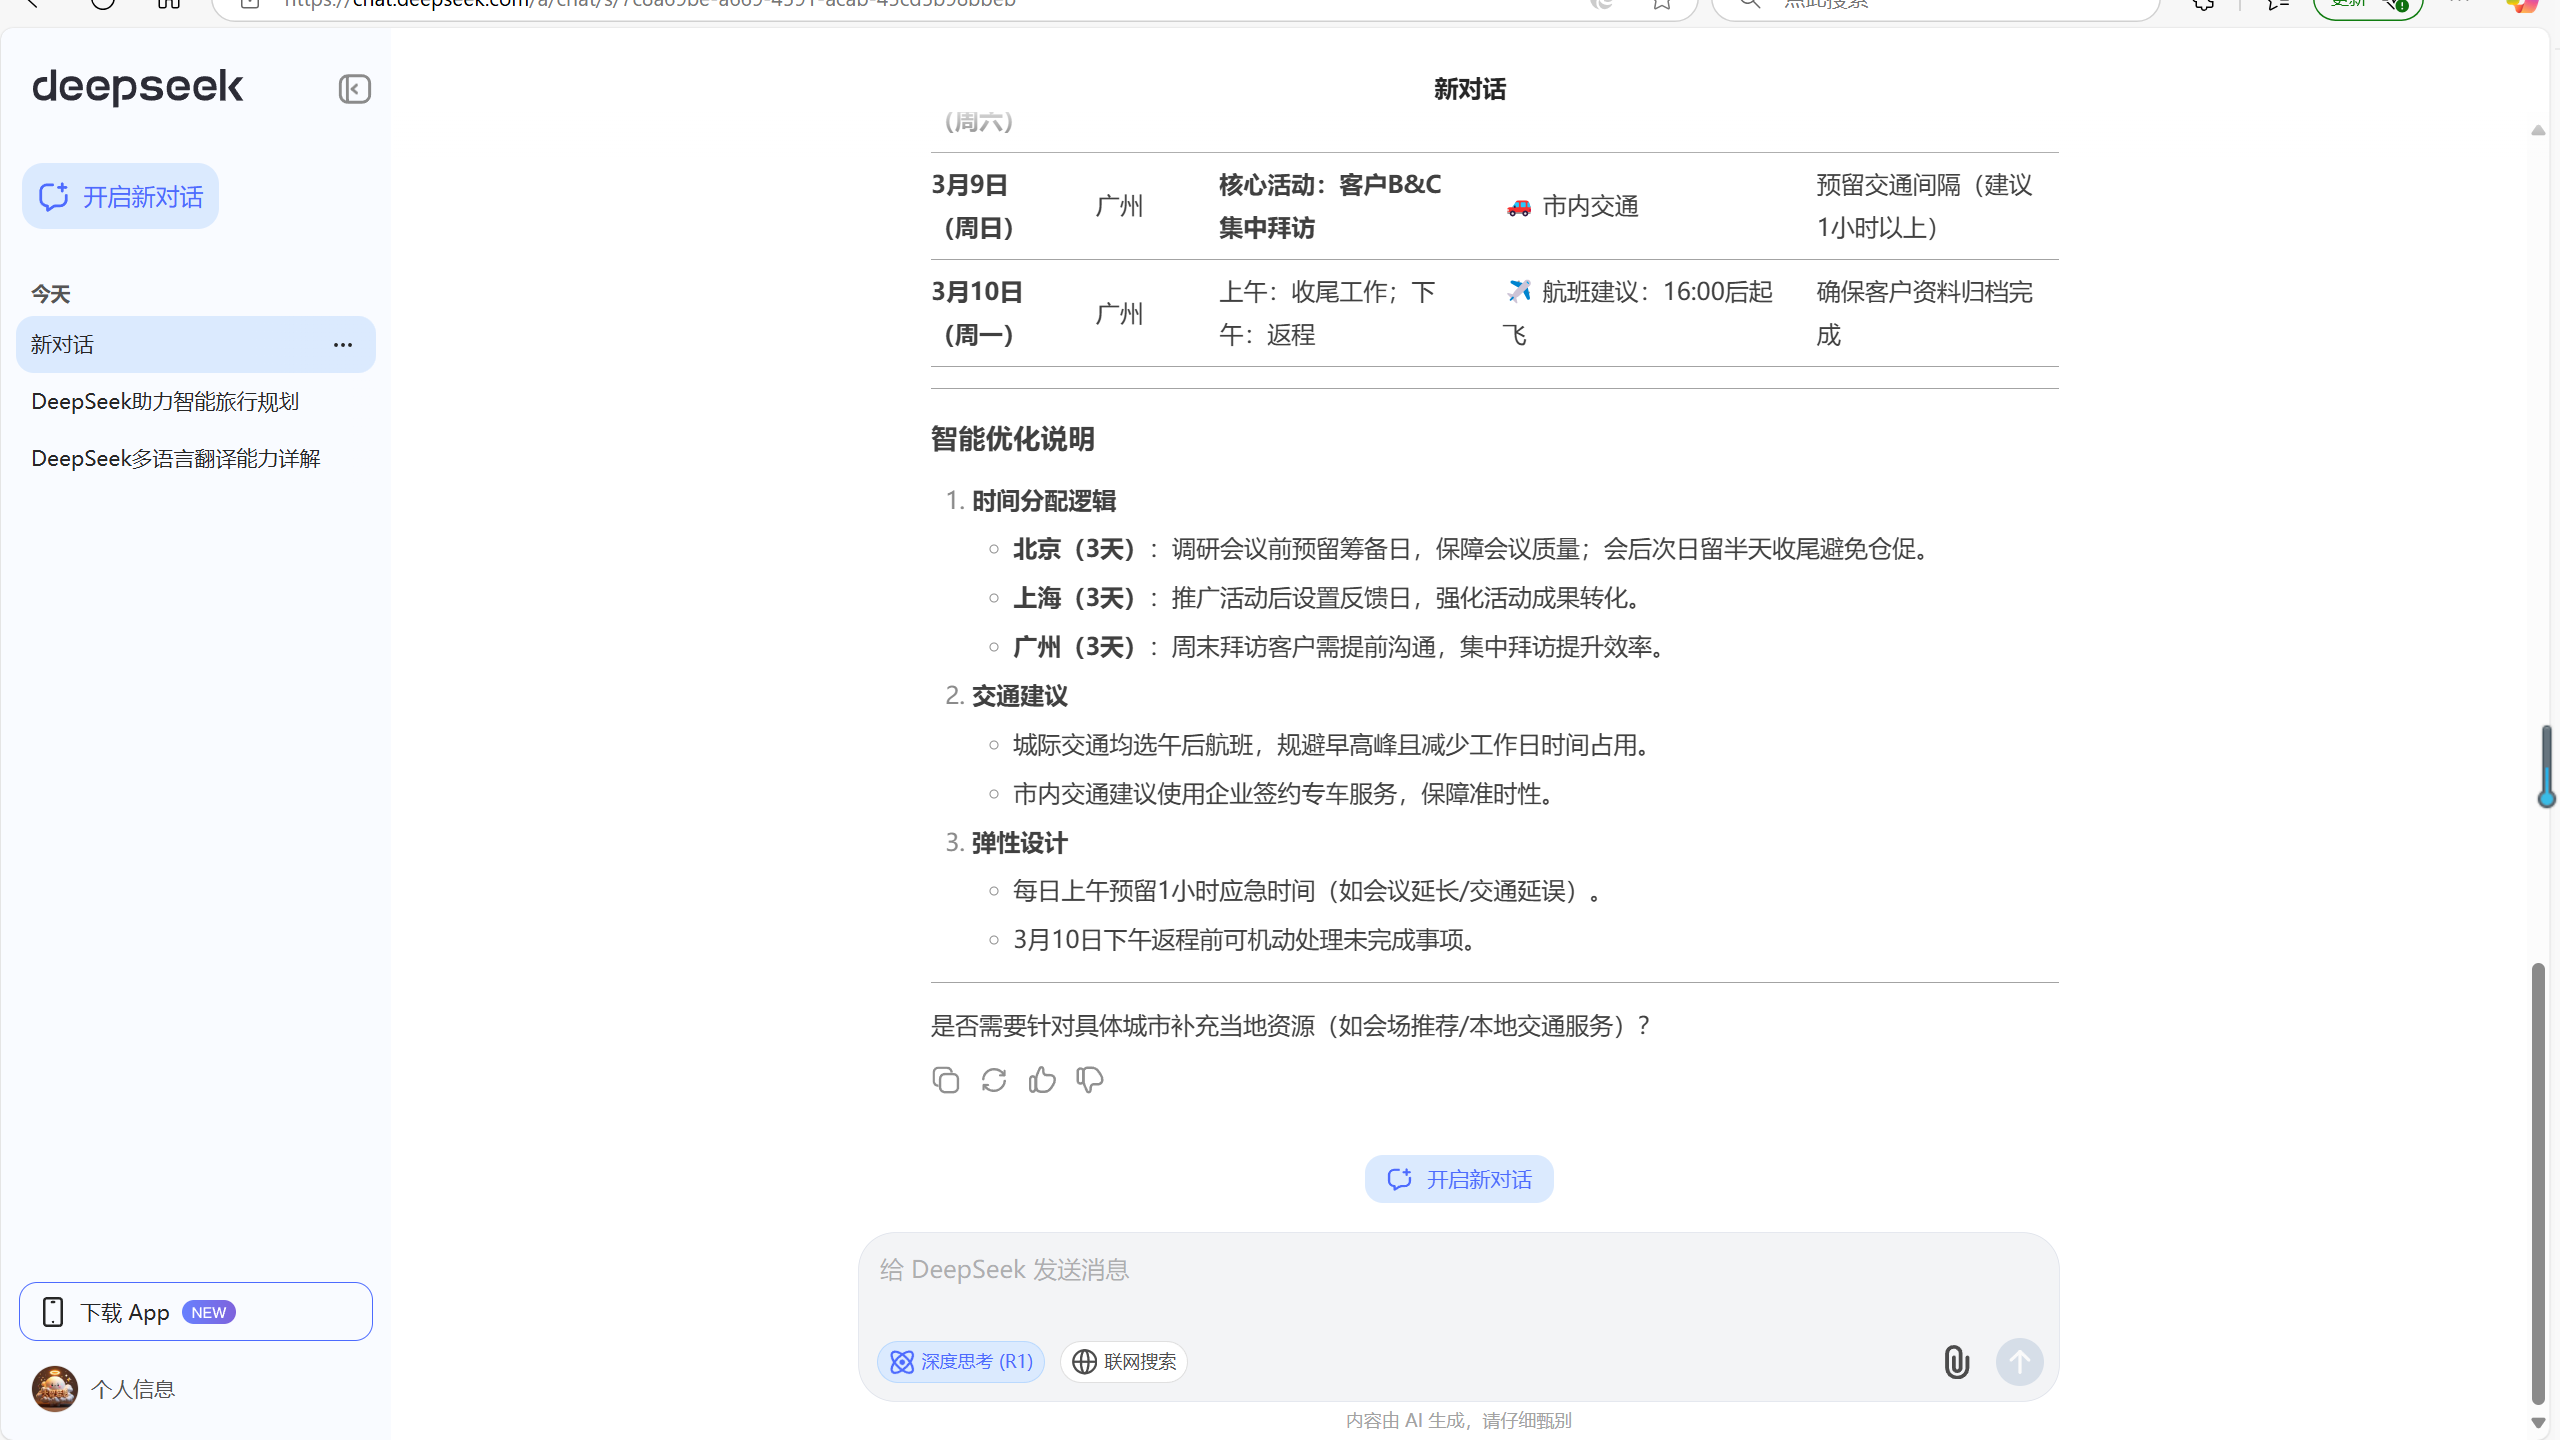Give the response a thumbs up
2560x1440 pixels.
click(1041, 1080)
